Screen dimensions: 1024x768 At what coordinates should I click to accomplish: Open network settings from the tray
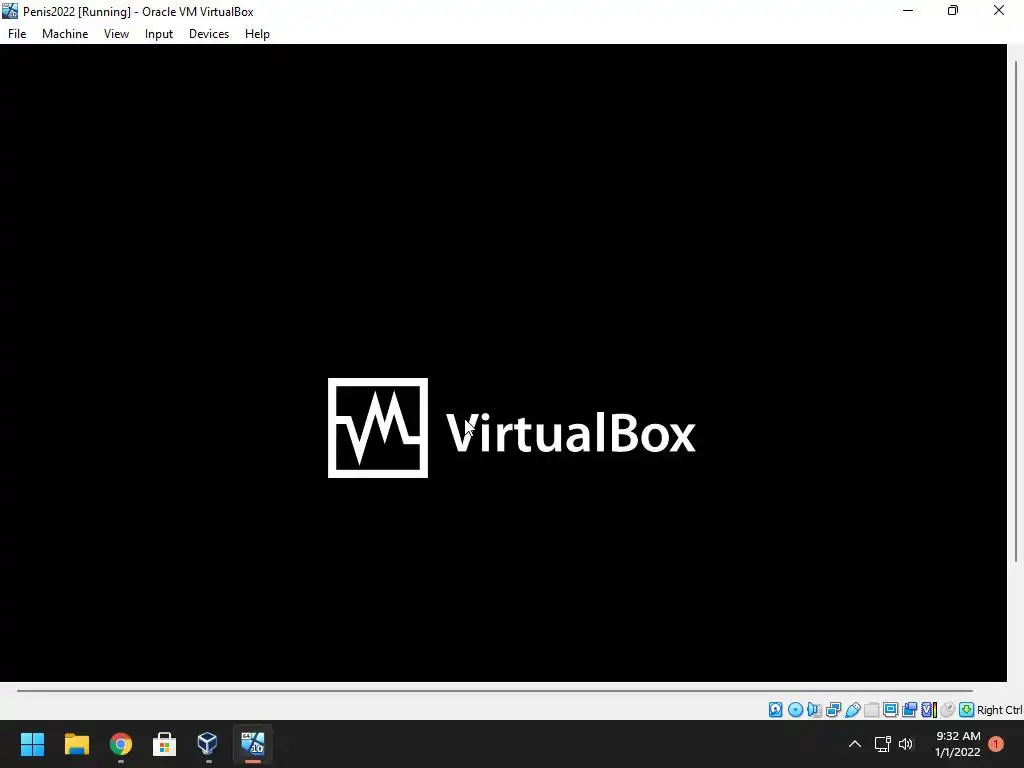[883, 744]
